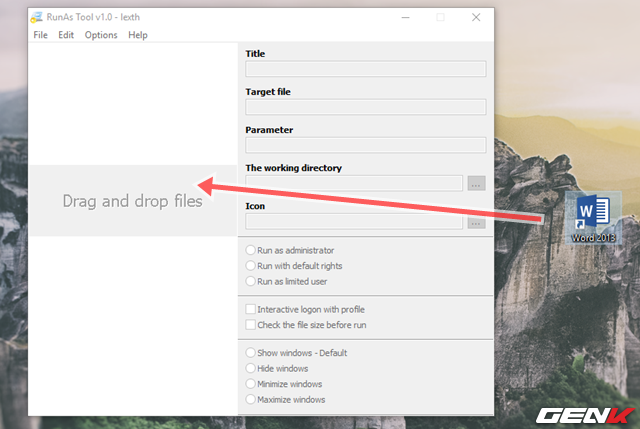Select Run with default rights option
Viewport: 640px width, 429px height.
tap(251, 266)
